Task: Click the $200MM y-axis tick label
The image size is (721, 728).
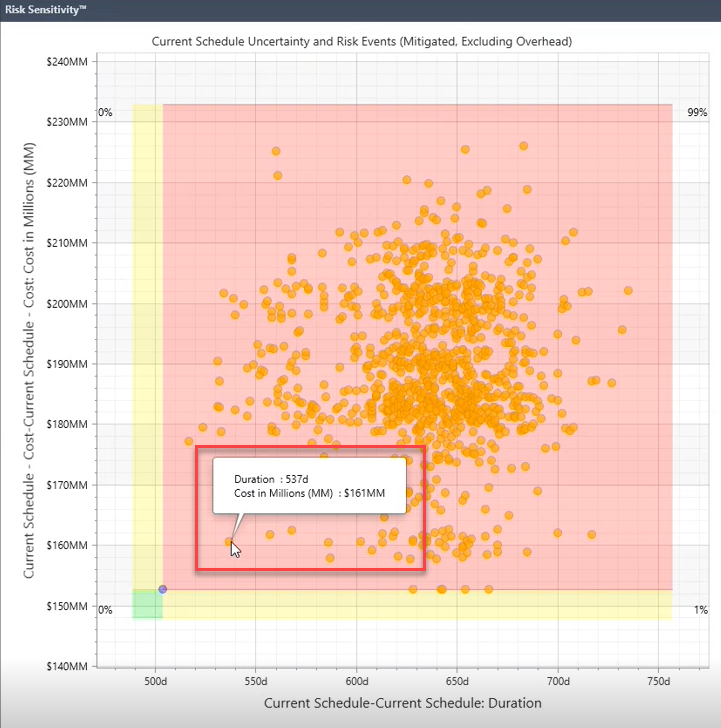Action: coord(66,303)
